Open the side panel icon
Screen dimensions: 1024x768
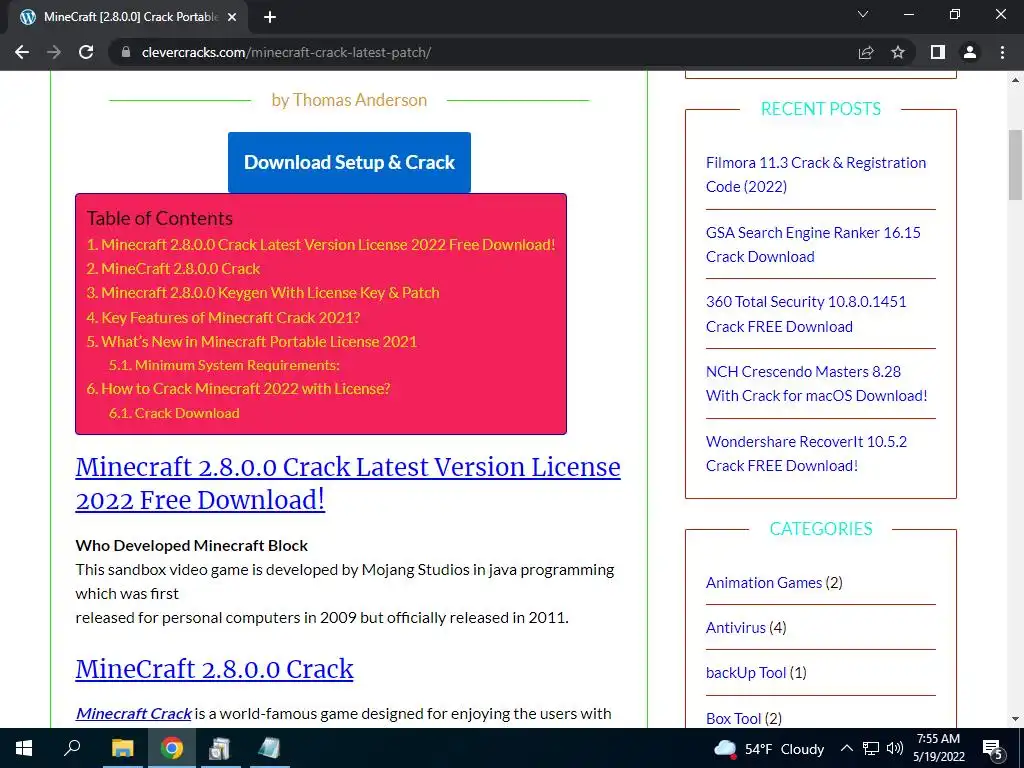pos(938,52)
